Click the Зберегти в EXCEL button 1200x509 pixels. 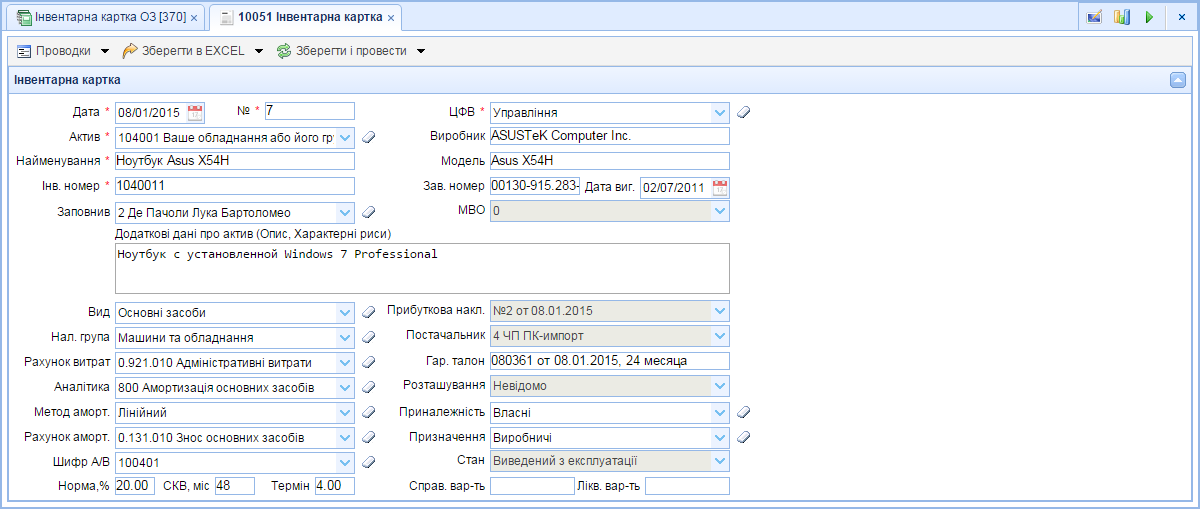(x=193, y=50)
